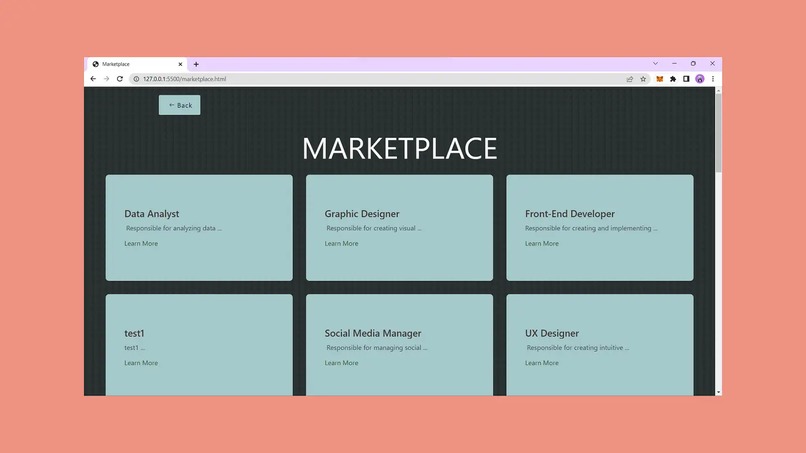Click the scrollbar up arrow
The width and height of the screenshot is (806, 453).
tap(718, 90)
